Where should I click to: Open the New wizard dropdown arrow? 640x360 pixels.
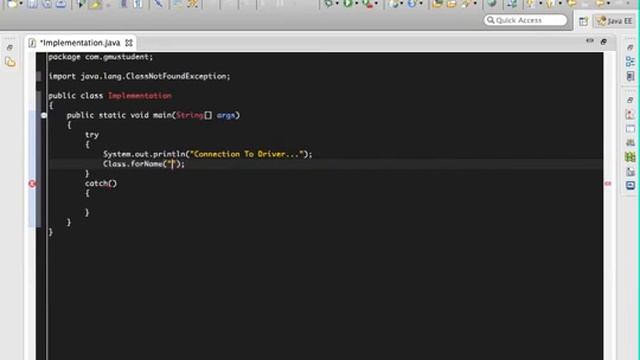tap(20, 4)
